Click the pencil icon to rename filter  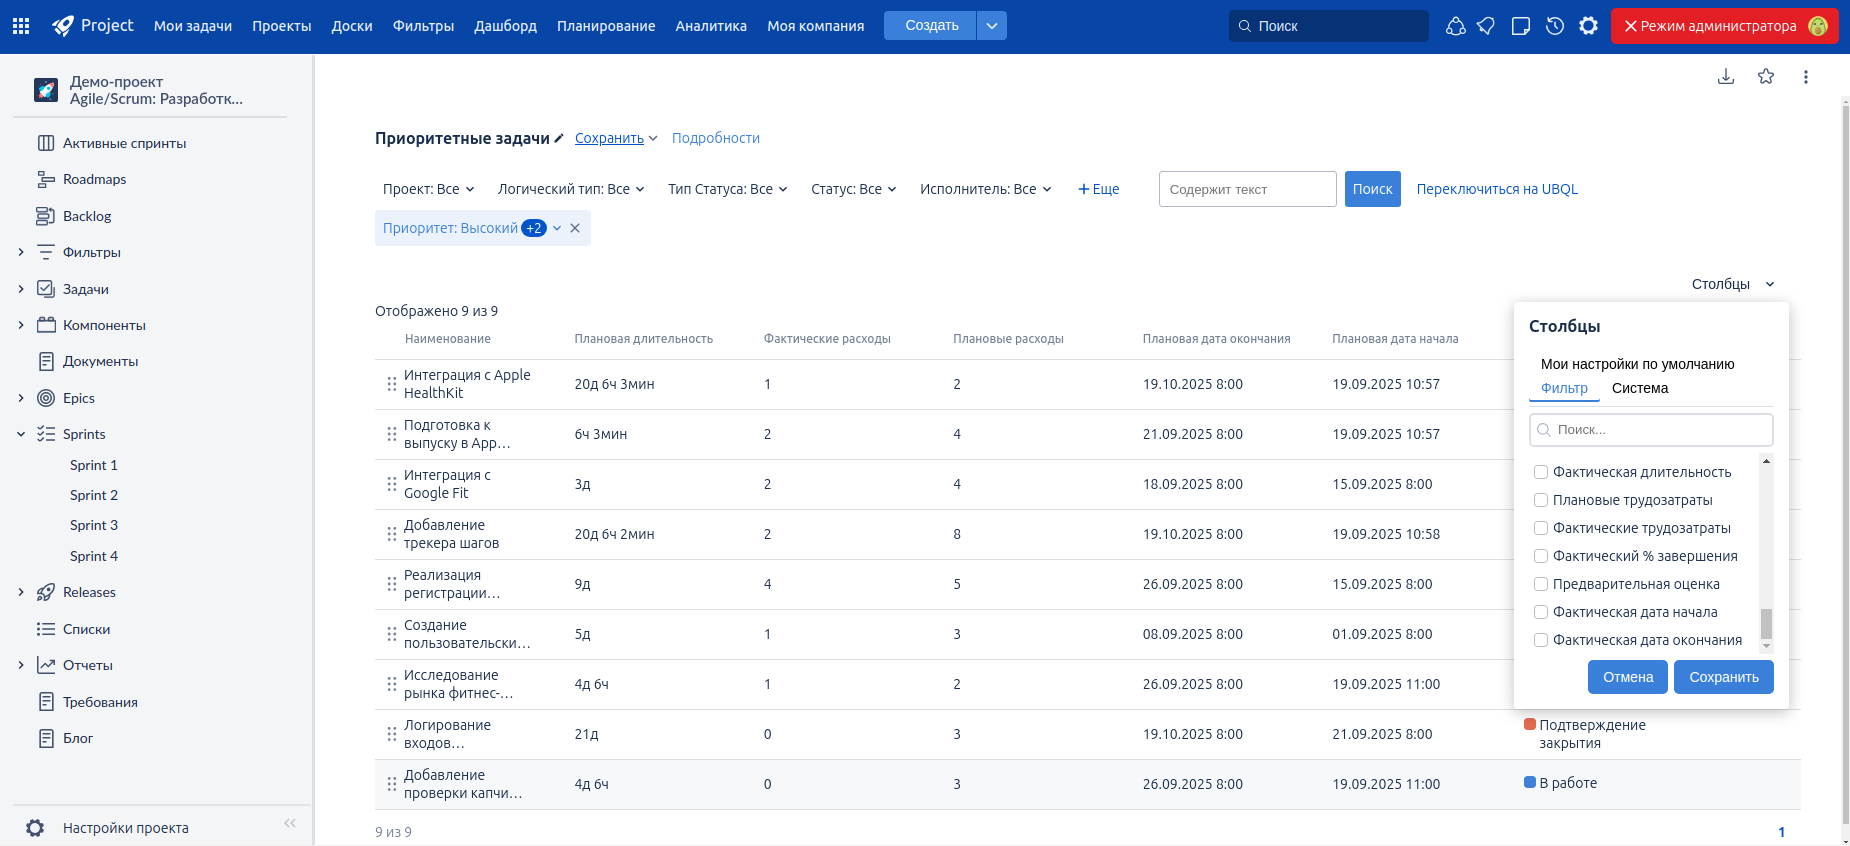pos(559,138)
